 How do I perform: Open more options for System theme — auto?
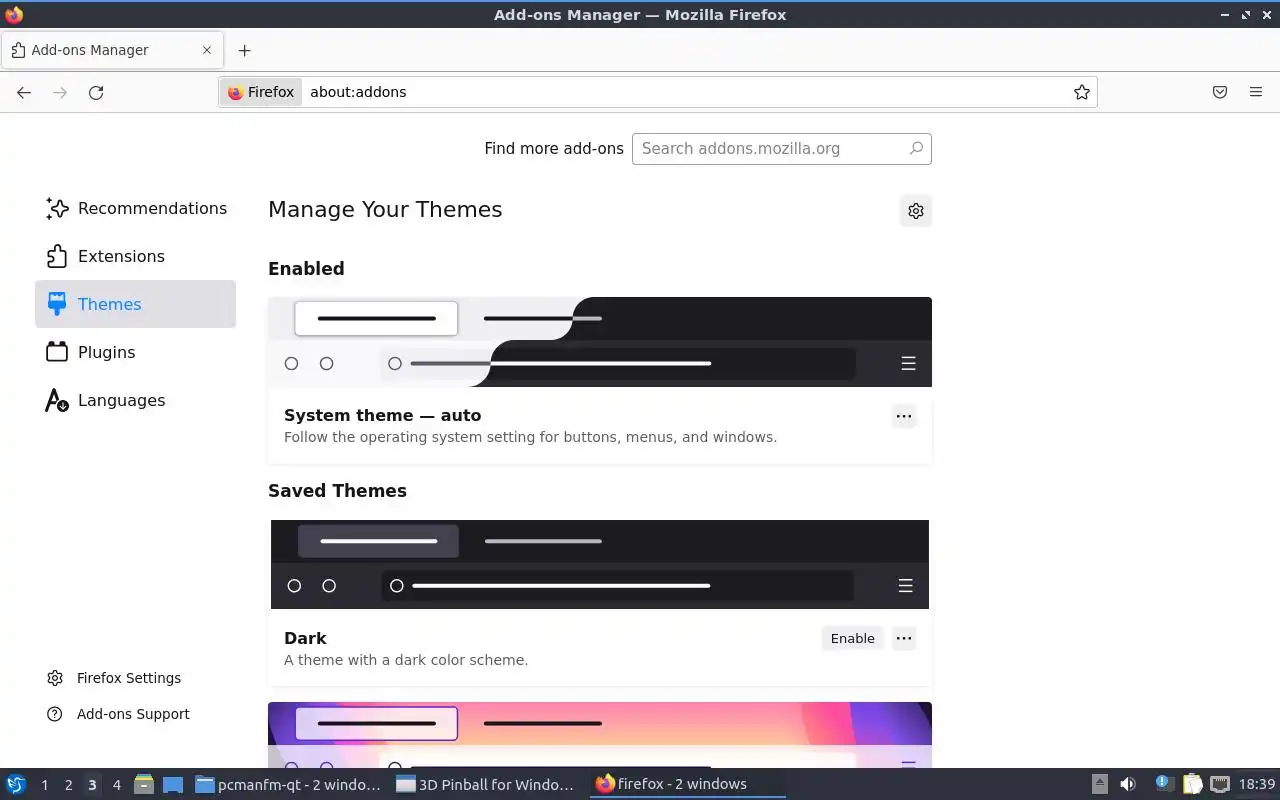click(904, 416)
